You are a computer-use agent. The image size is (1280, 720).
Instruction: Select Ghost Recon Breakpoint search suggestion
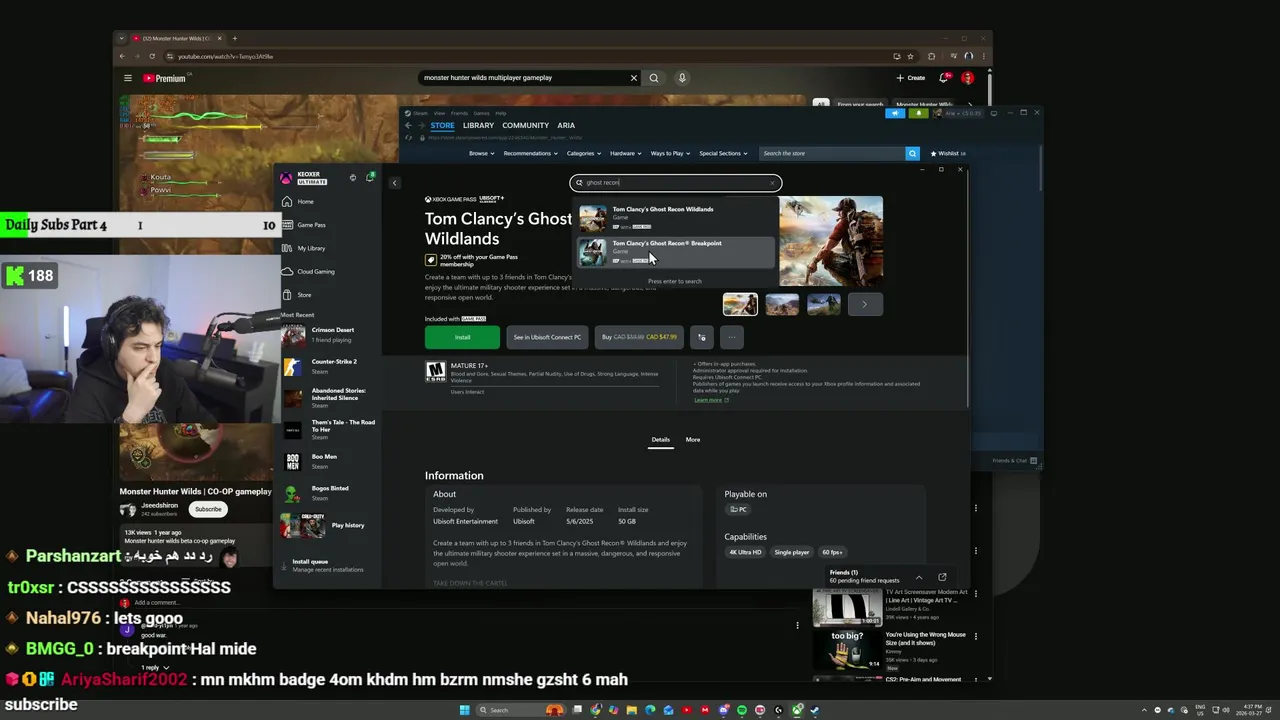tap(676, 252)
